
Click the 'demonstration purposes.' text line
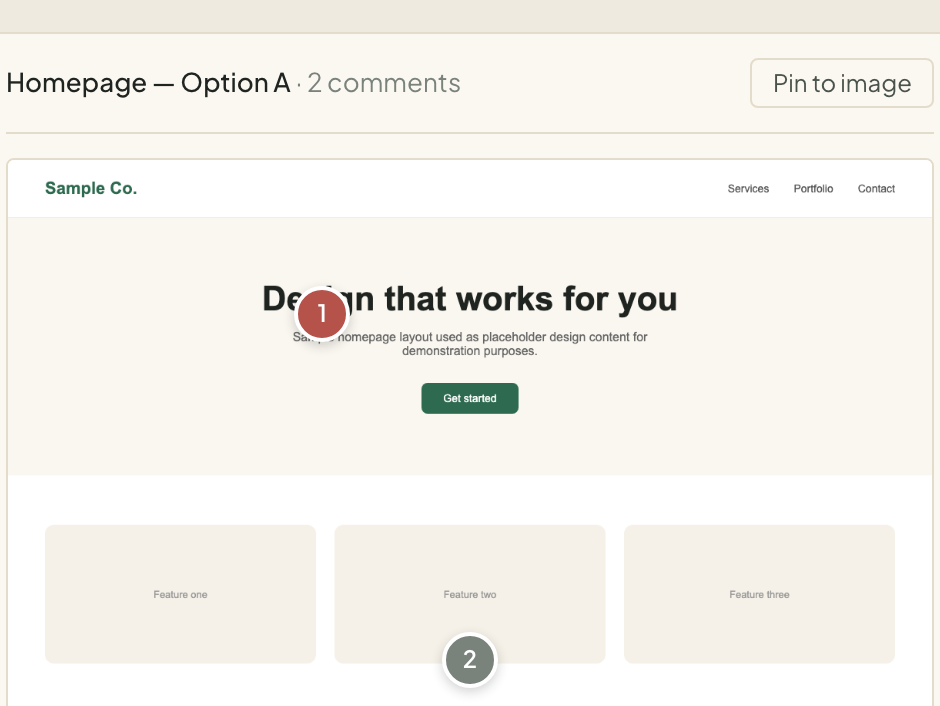coord(469,351)
